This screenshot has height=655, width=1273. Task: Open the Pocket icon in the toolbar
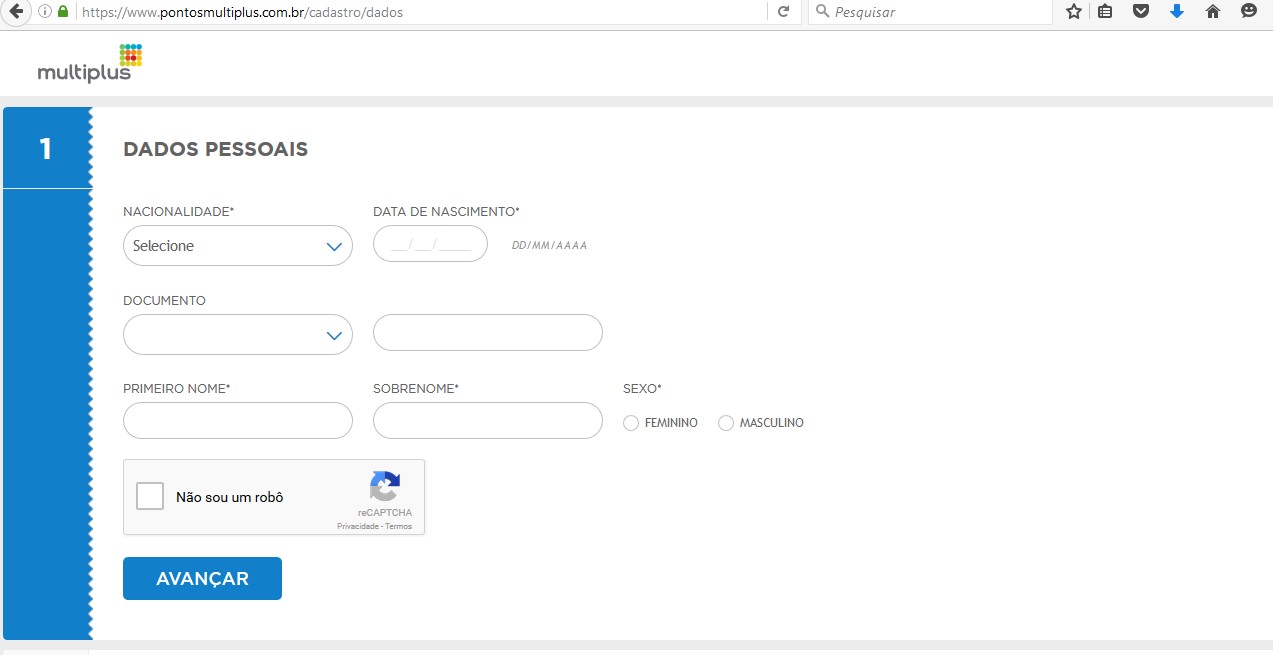[x=1141, y=12]
